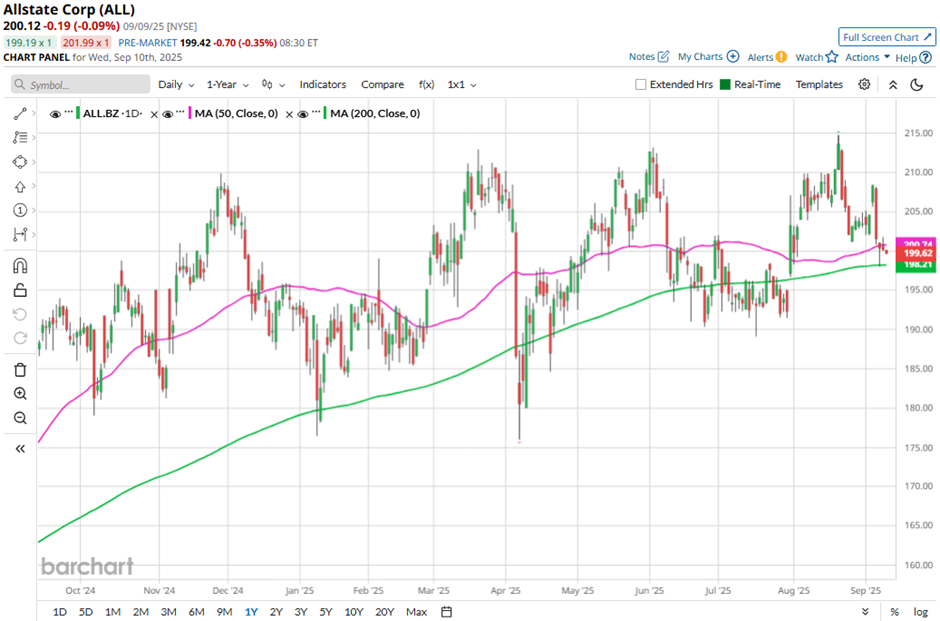Select the up arrow marker tool
The image size is (940, 621).
click(20, 186)
